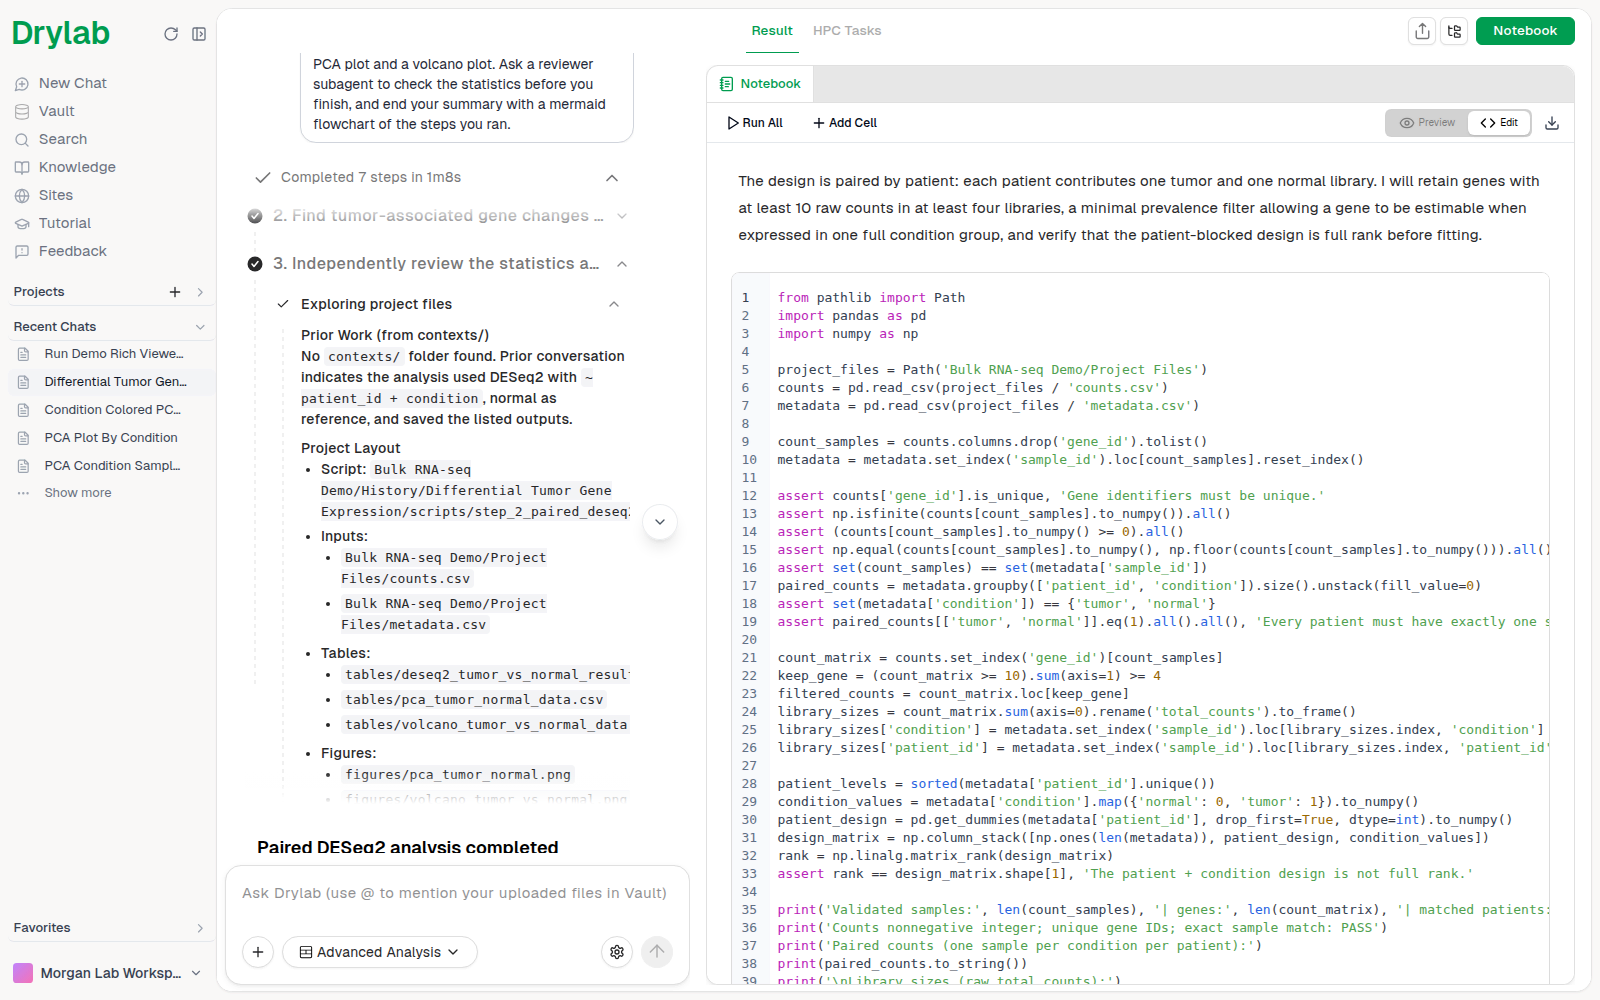Open the Run Demo Rich Viewer chat
Image resolution: width=1600 pixels, height=1000 pixels.
pyautogui.click(x=114, y=354)
